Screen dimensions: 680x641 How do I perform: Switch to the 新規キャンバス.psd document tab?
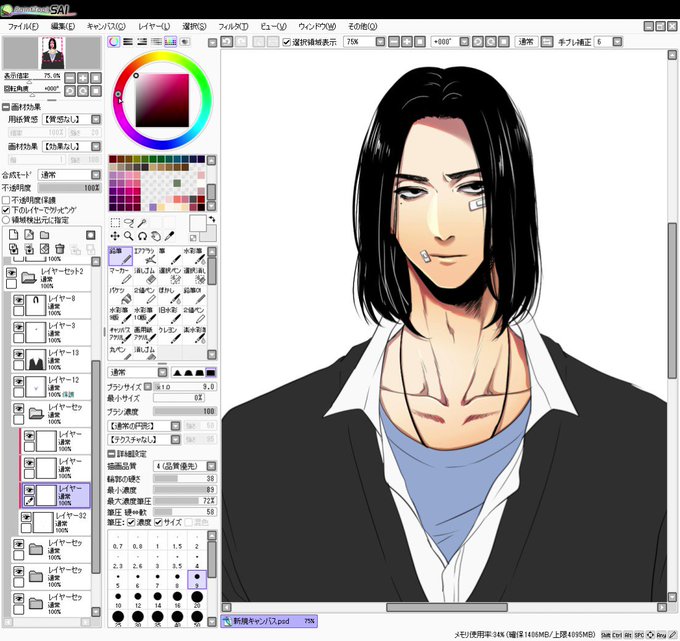(x=269, y=621)
